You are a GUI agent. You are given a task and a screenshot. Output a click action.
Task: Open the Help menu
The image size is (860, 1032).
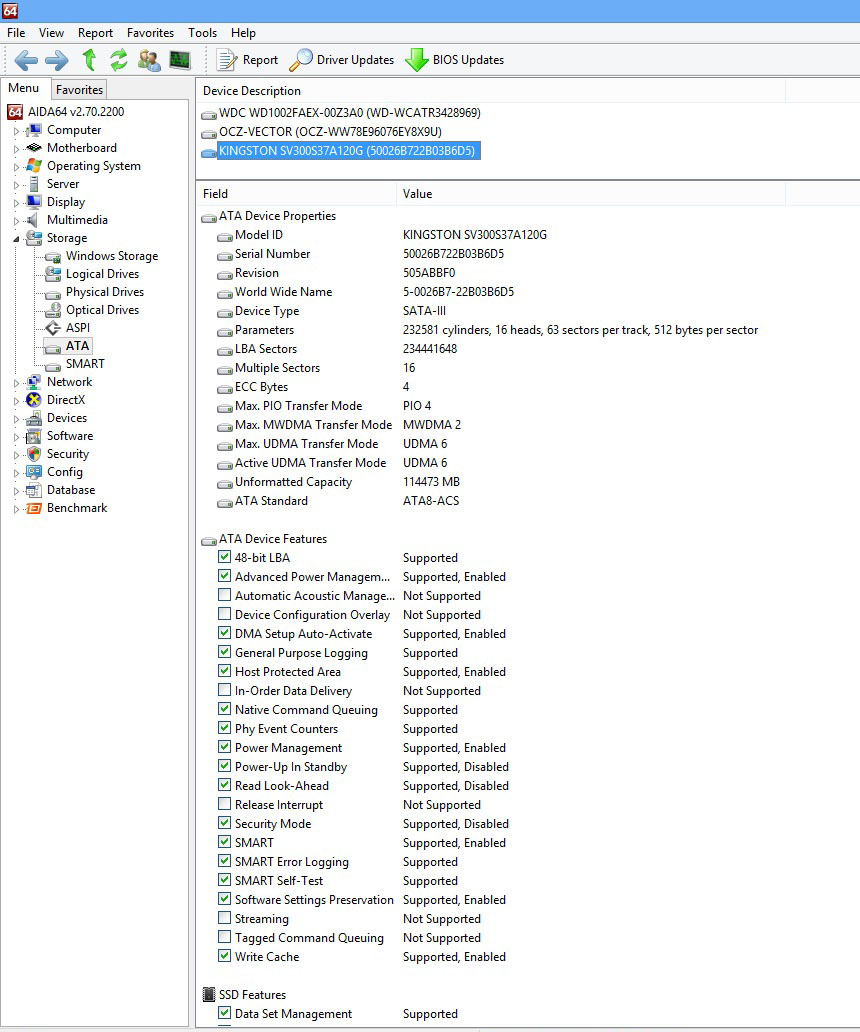[x=243, y=33]
